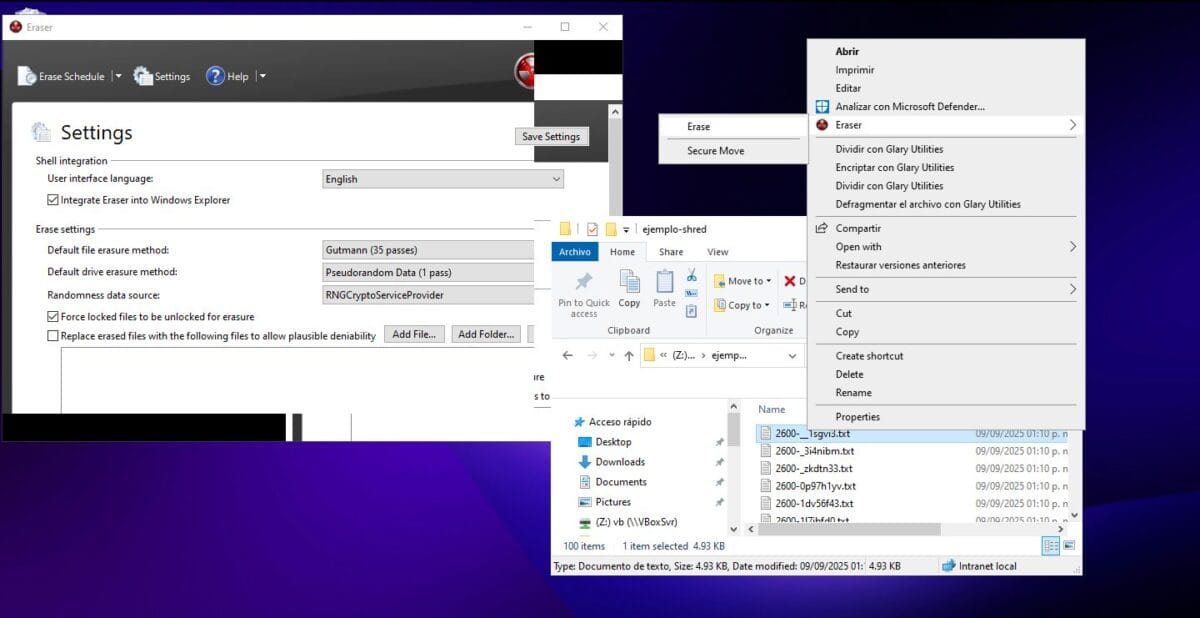The height and width of the screenshot is (618, 1200).
Task: Select Rename in context menu
Action: [854, 392]
